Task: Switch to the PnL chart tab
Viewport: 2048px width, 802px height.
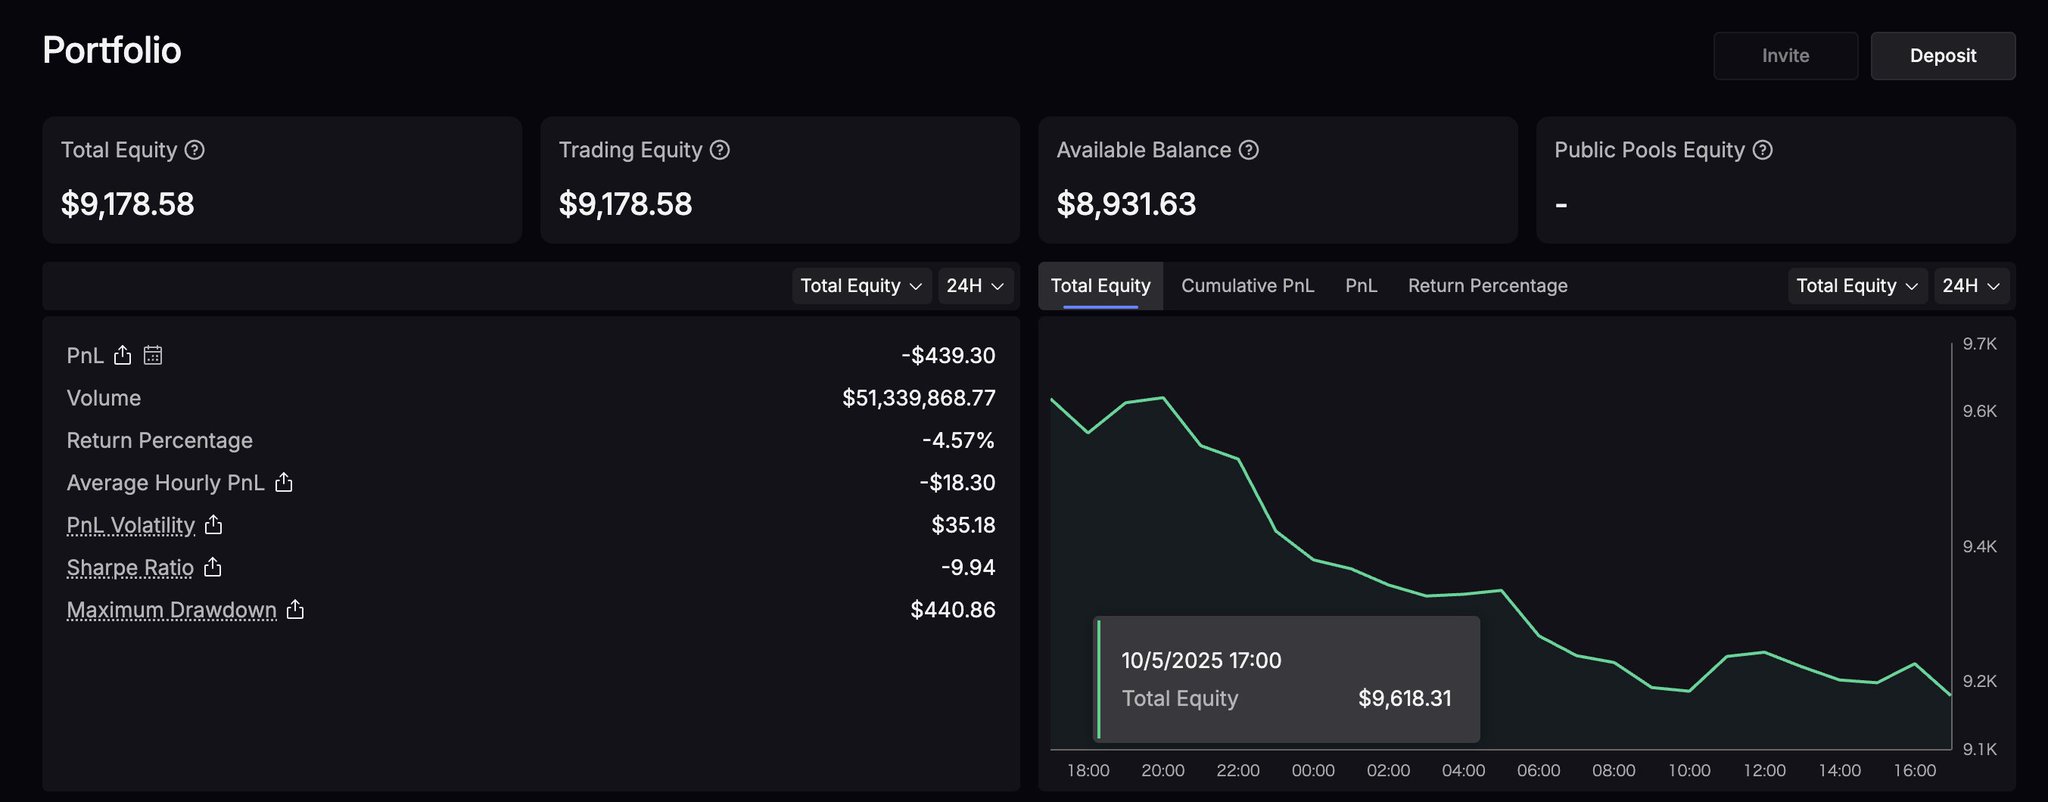Action: (1362, 286)
